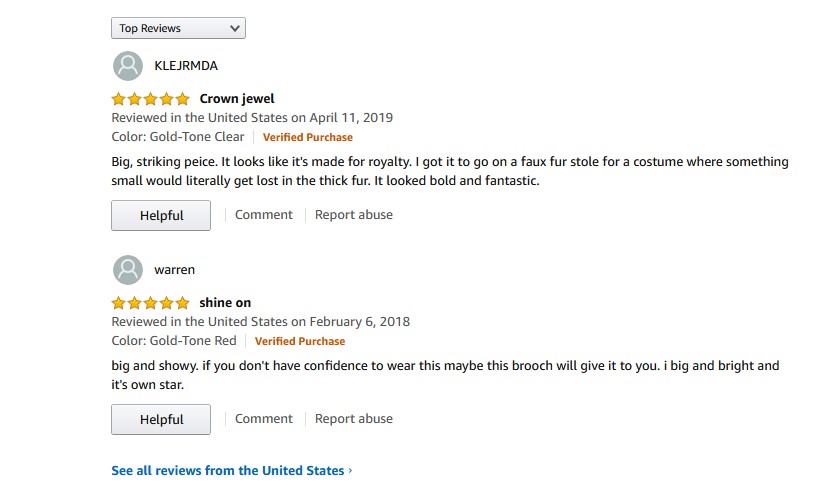The width and height of the screenshot is (827, 487).
Task: Comment on the Crown jewel review
Action: [264, 215]
